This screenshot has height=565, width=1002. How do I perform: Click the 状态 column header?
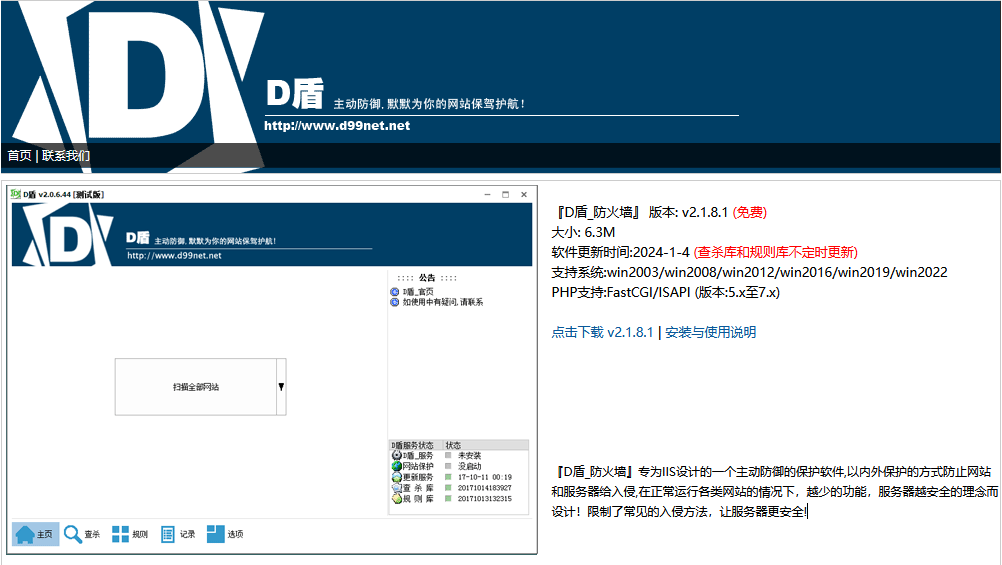tap(486, 445)
